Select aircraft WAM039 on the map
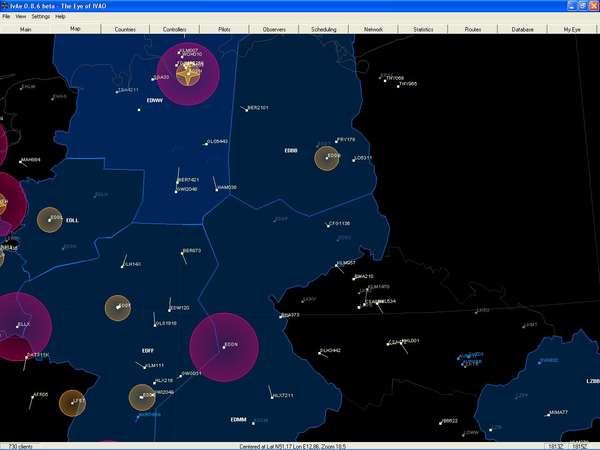 227,188
